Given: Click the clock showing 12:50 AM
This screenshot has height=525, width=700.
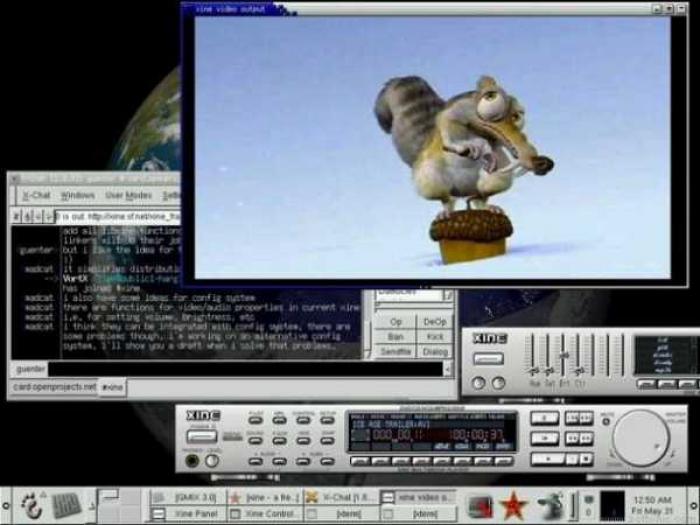Looking at the screenshot, I should (x=652, y=505).
